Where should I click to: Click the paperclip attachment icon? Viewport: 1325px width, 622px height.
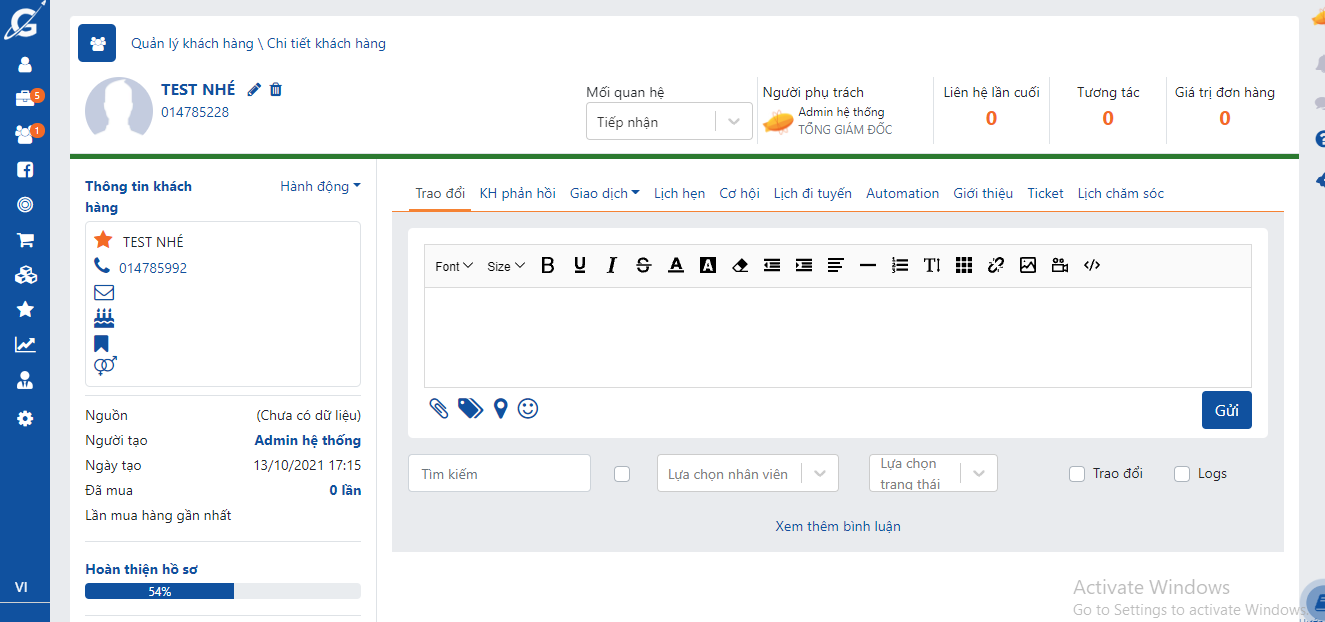439,408
